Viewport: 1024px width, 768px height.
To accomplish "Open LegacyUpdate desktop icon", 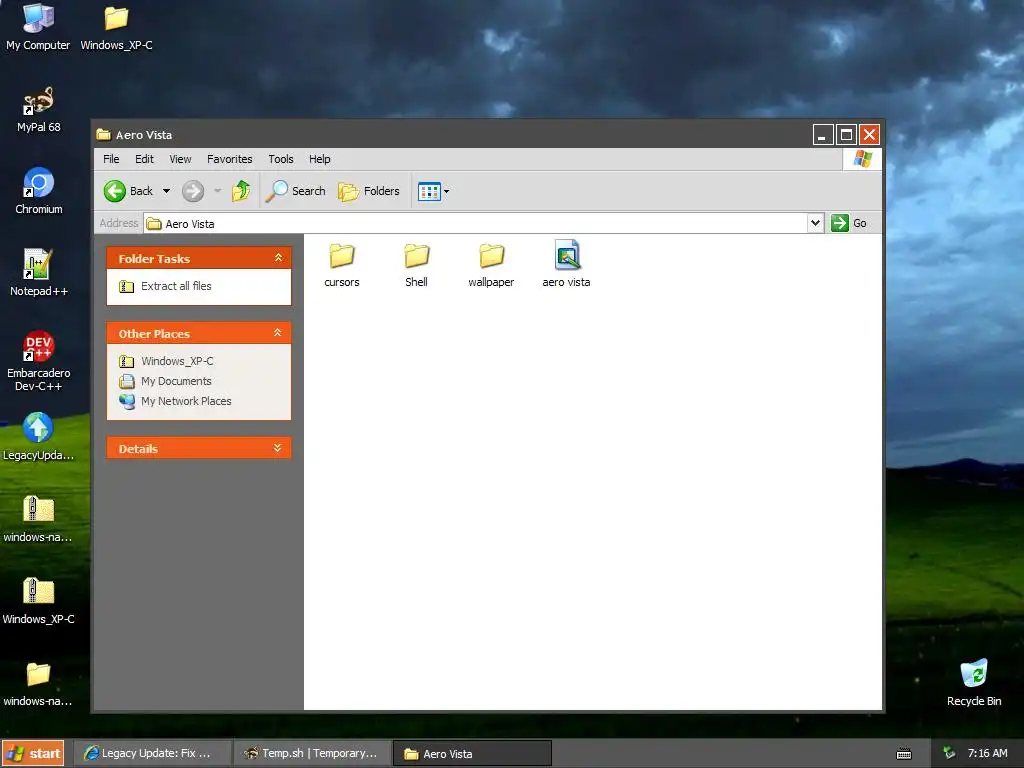I will point(38,437).
